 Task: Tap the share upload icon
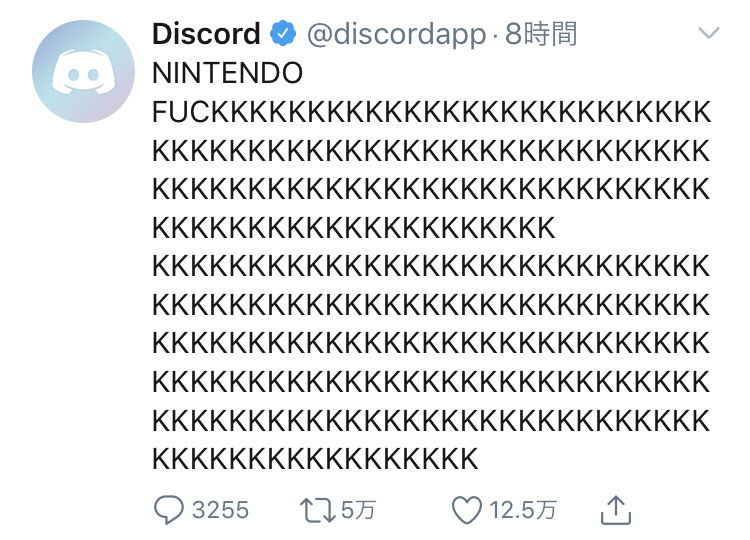tap(616, 510)
